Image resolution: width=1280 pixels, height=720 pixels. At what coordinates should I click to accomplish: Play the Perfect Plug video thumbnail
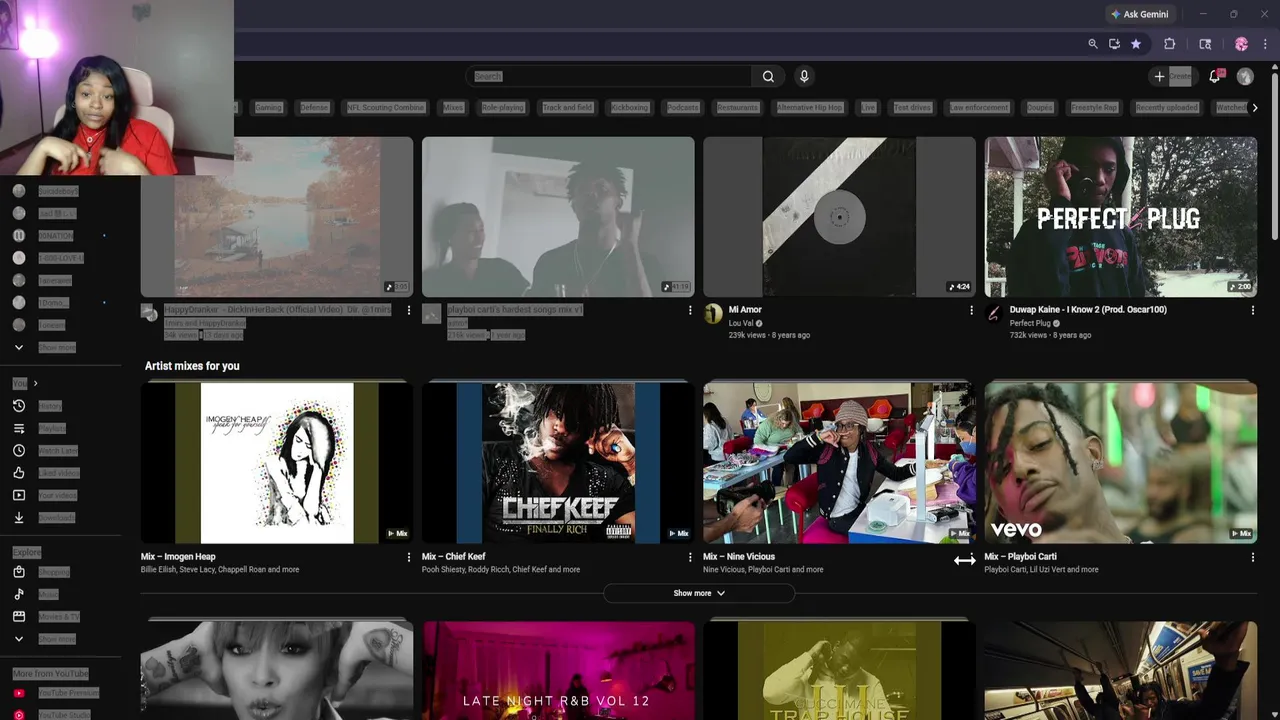tap(1121, 217)
